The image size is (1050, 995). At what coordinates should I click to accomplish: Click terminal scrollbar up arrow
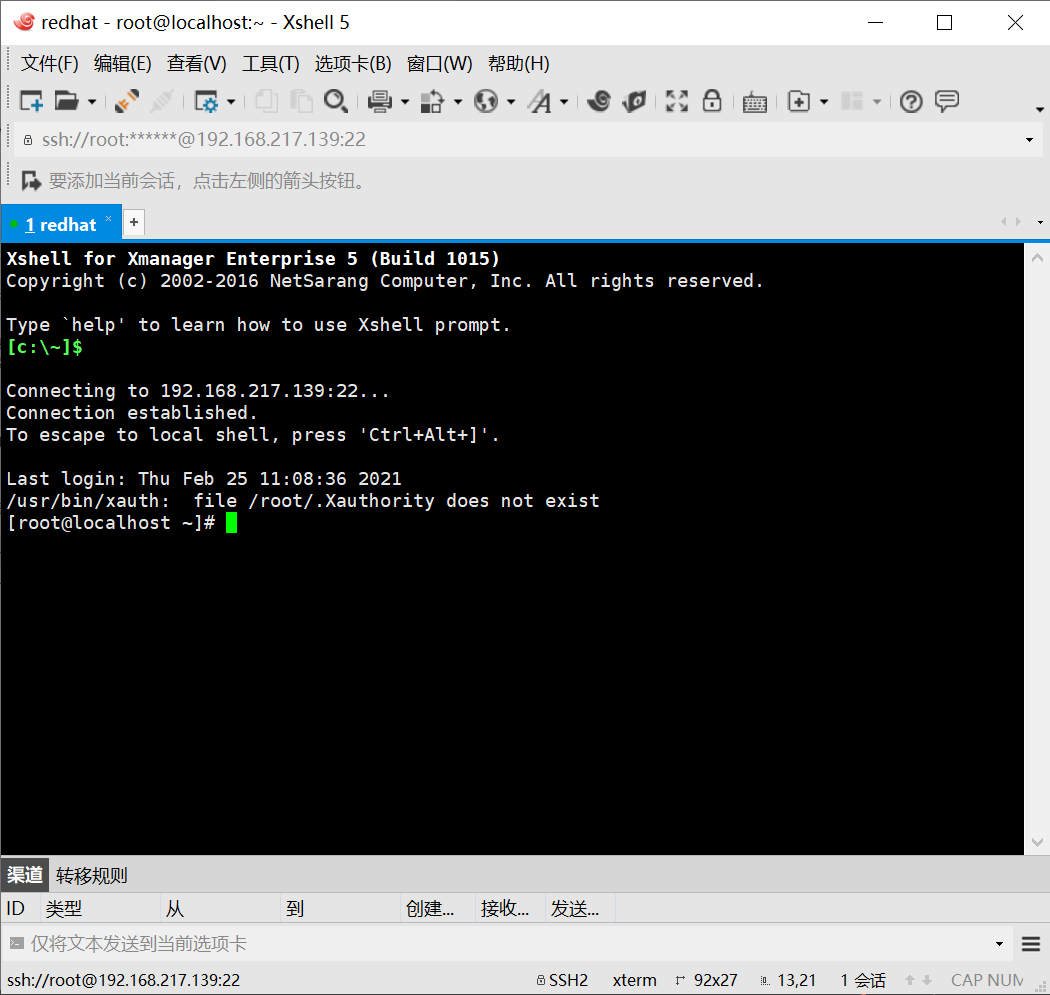(1037, 257)
